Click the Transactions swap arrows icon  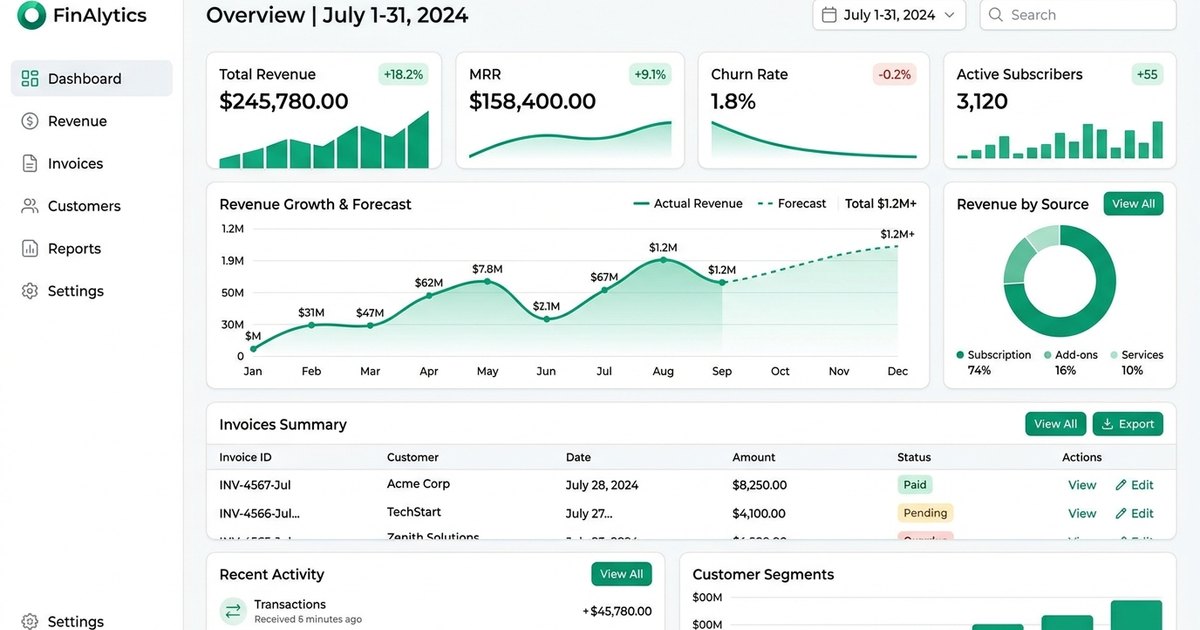(233, 611)
